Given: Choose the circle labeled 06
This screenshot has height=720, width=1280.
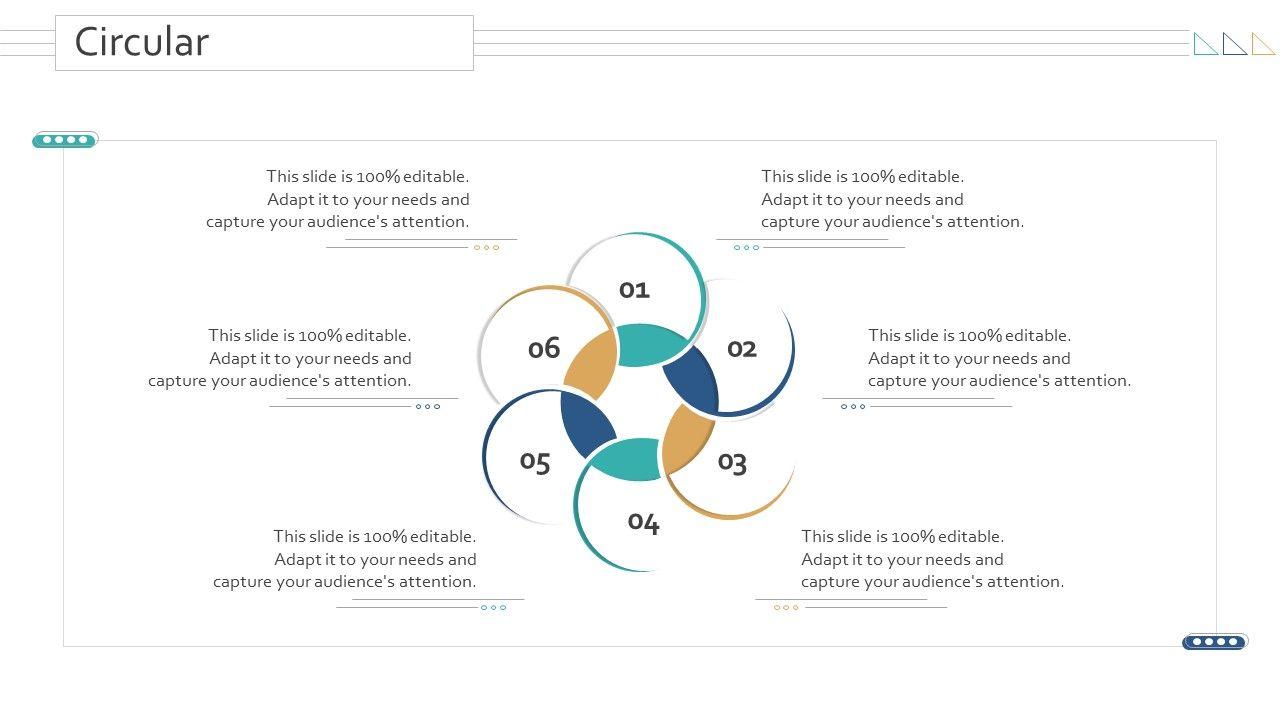Looking at the screenshot, I should (x=544, y=348).
